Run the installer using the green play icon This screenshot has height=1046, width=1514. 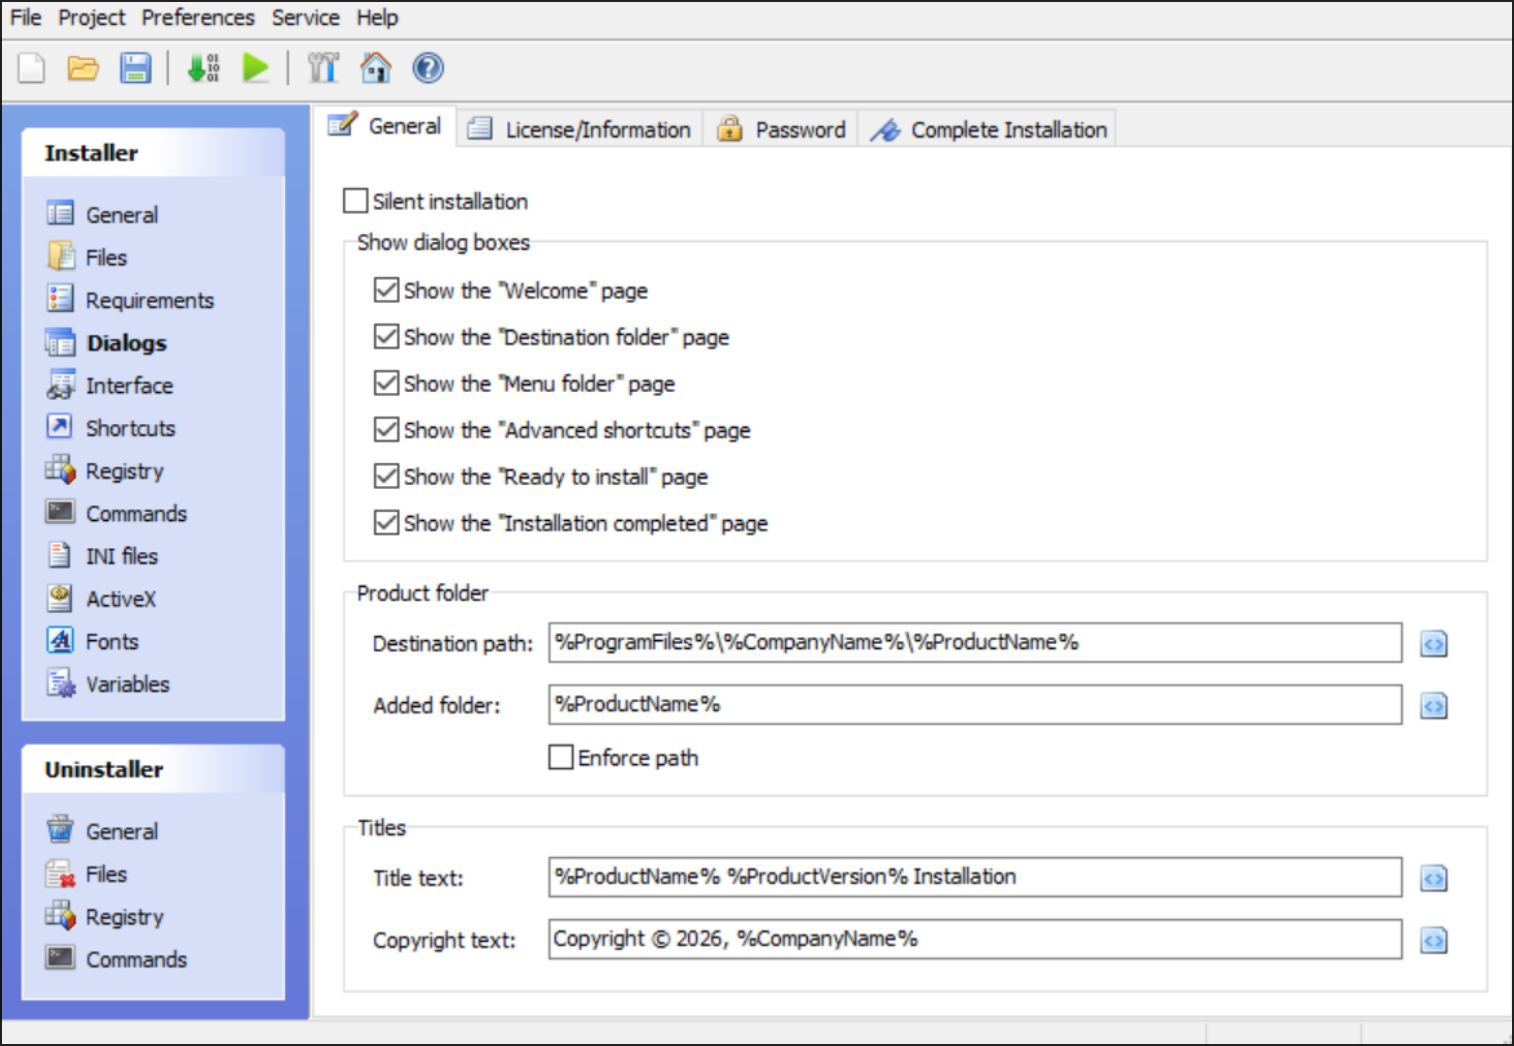[x=256, y=68]
